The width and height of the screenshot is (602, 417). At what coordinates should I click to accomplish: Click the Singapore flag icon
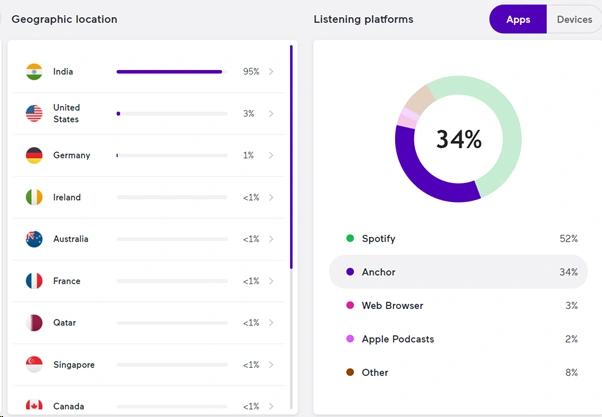pyautogui.click(x=34, y=366)
